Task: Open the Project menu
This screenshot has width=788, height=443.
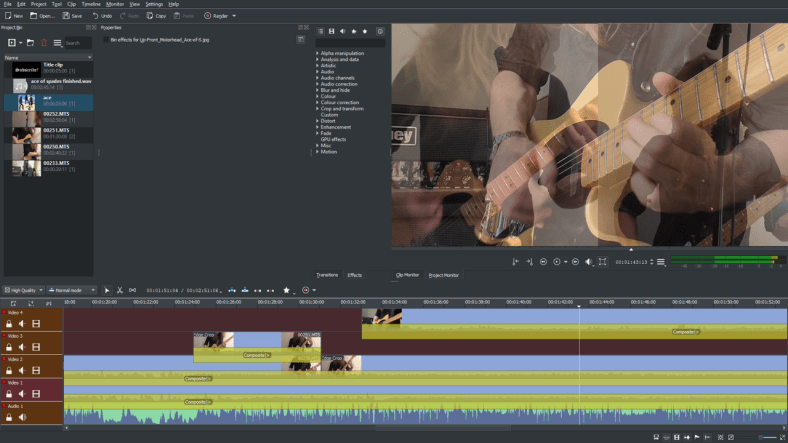Action: click(38, 4)
